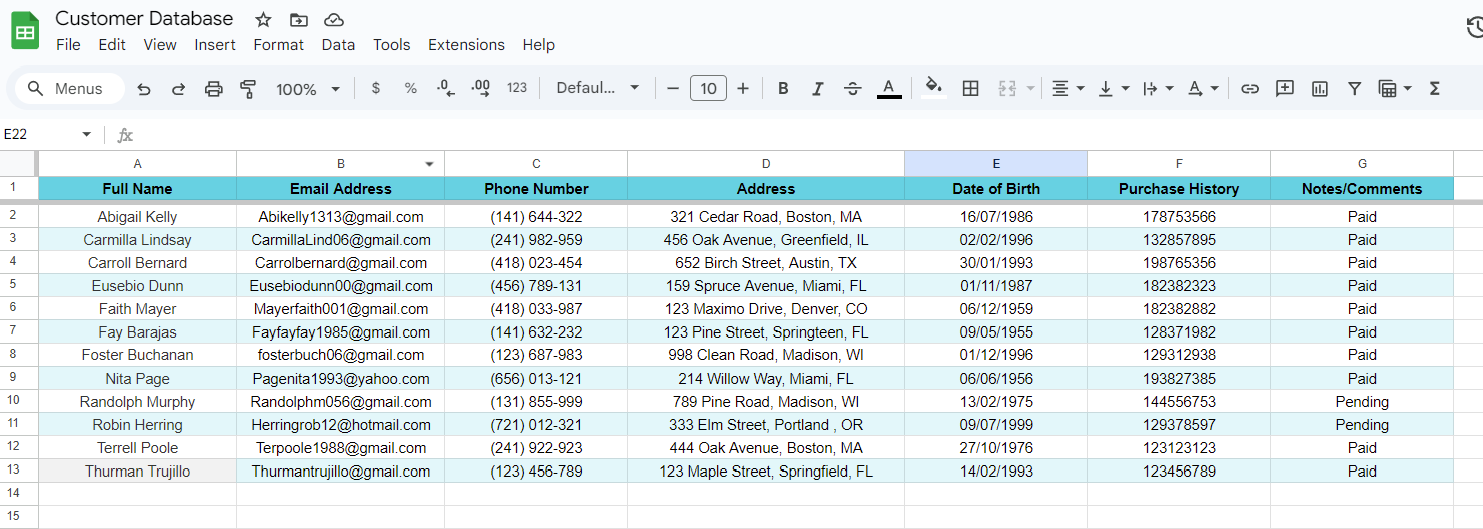The width and height of the screenshot is (1483, 529).
Task: Open the Default font dropdown
Action: coord(598,88)
